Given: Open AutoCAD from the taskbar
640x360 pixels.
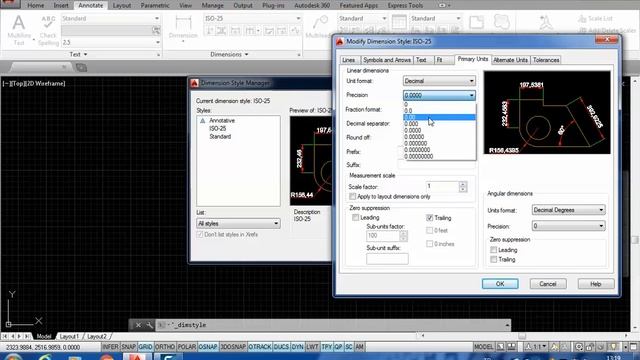Looking at the screenshot, I should [x=137, y=357].
